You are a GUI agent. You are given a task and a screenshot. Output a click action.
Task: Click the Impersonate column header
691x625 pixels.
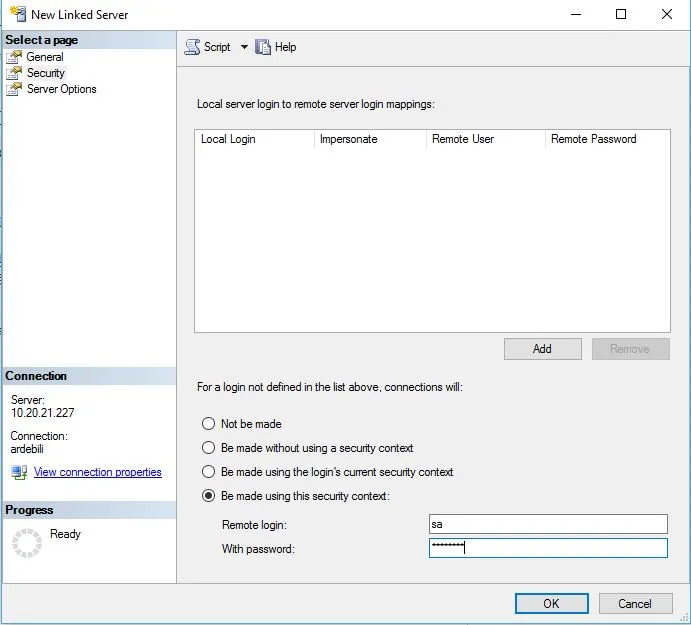[x=370, y=139]
